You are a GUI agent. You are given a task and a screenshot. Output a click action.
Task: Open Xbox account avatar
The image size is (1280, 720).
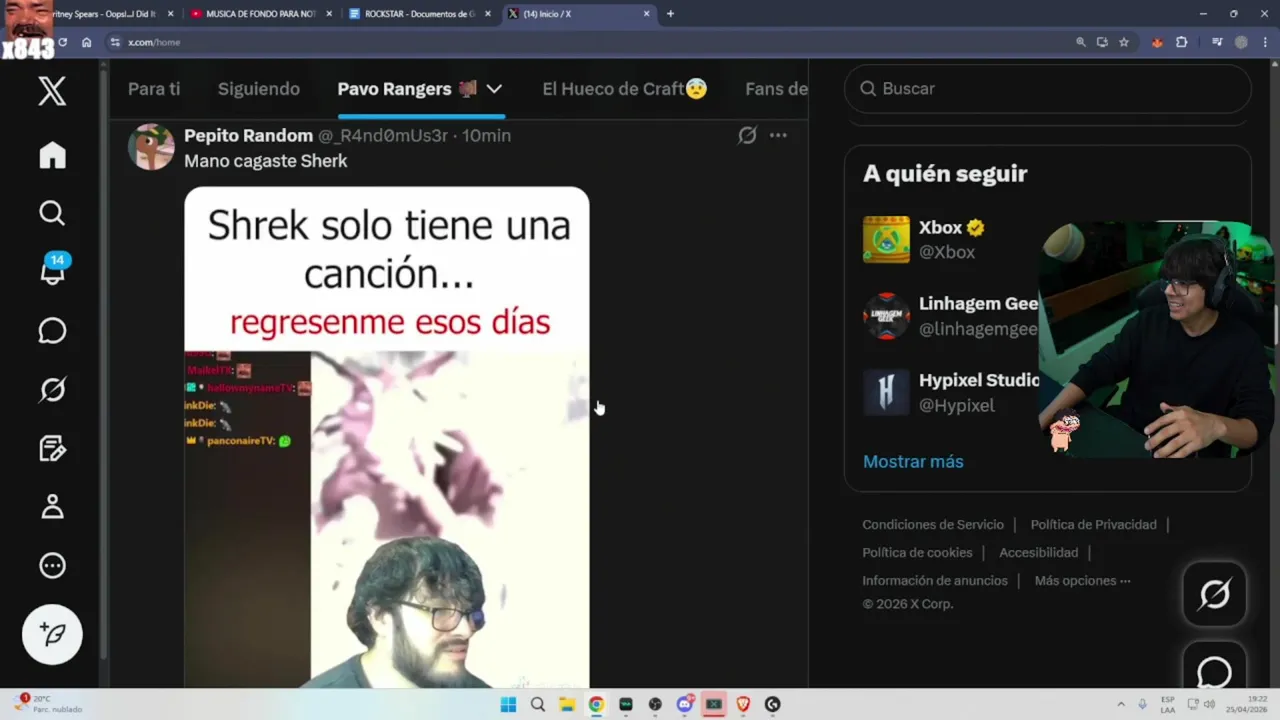click(886, 240)
